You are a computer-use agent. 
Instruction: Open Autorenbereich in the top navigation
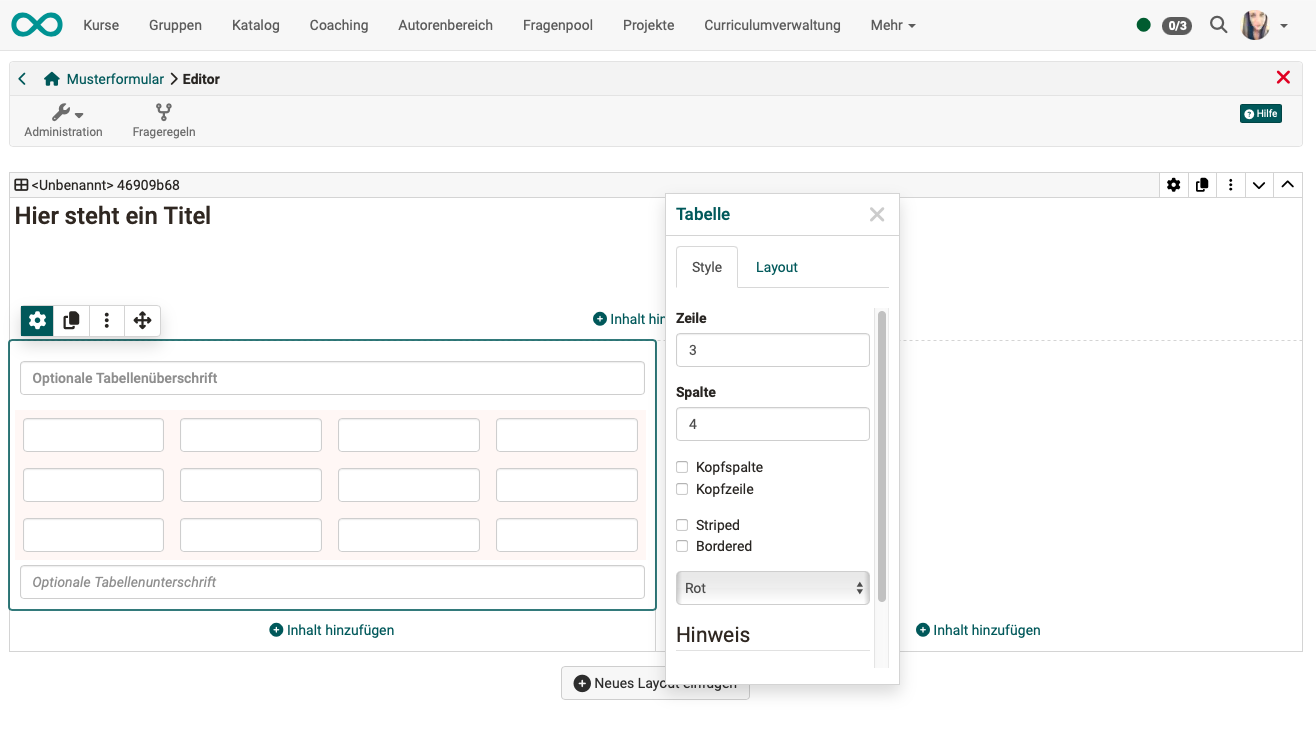[x=445, y=25]
